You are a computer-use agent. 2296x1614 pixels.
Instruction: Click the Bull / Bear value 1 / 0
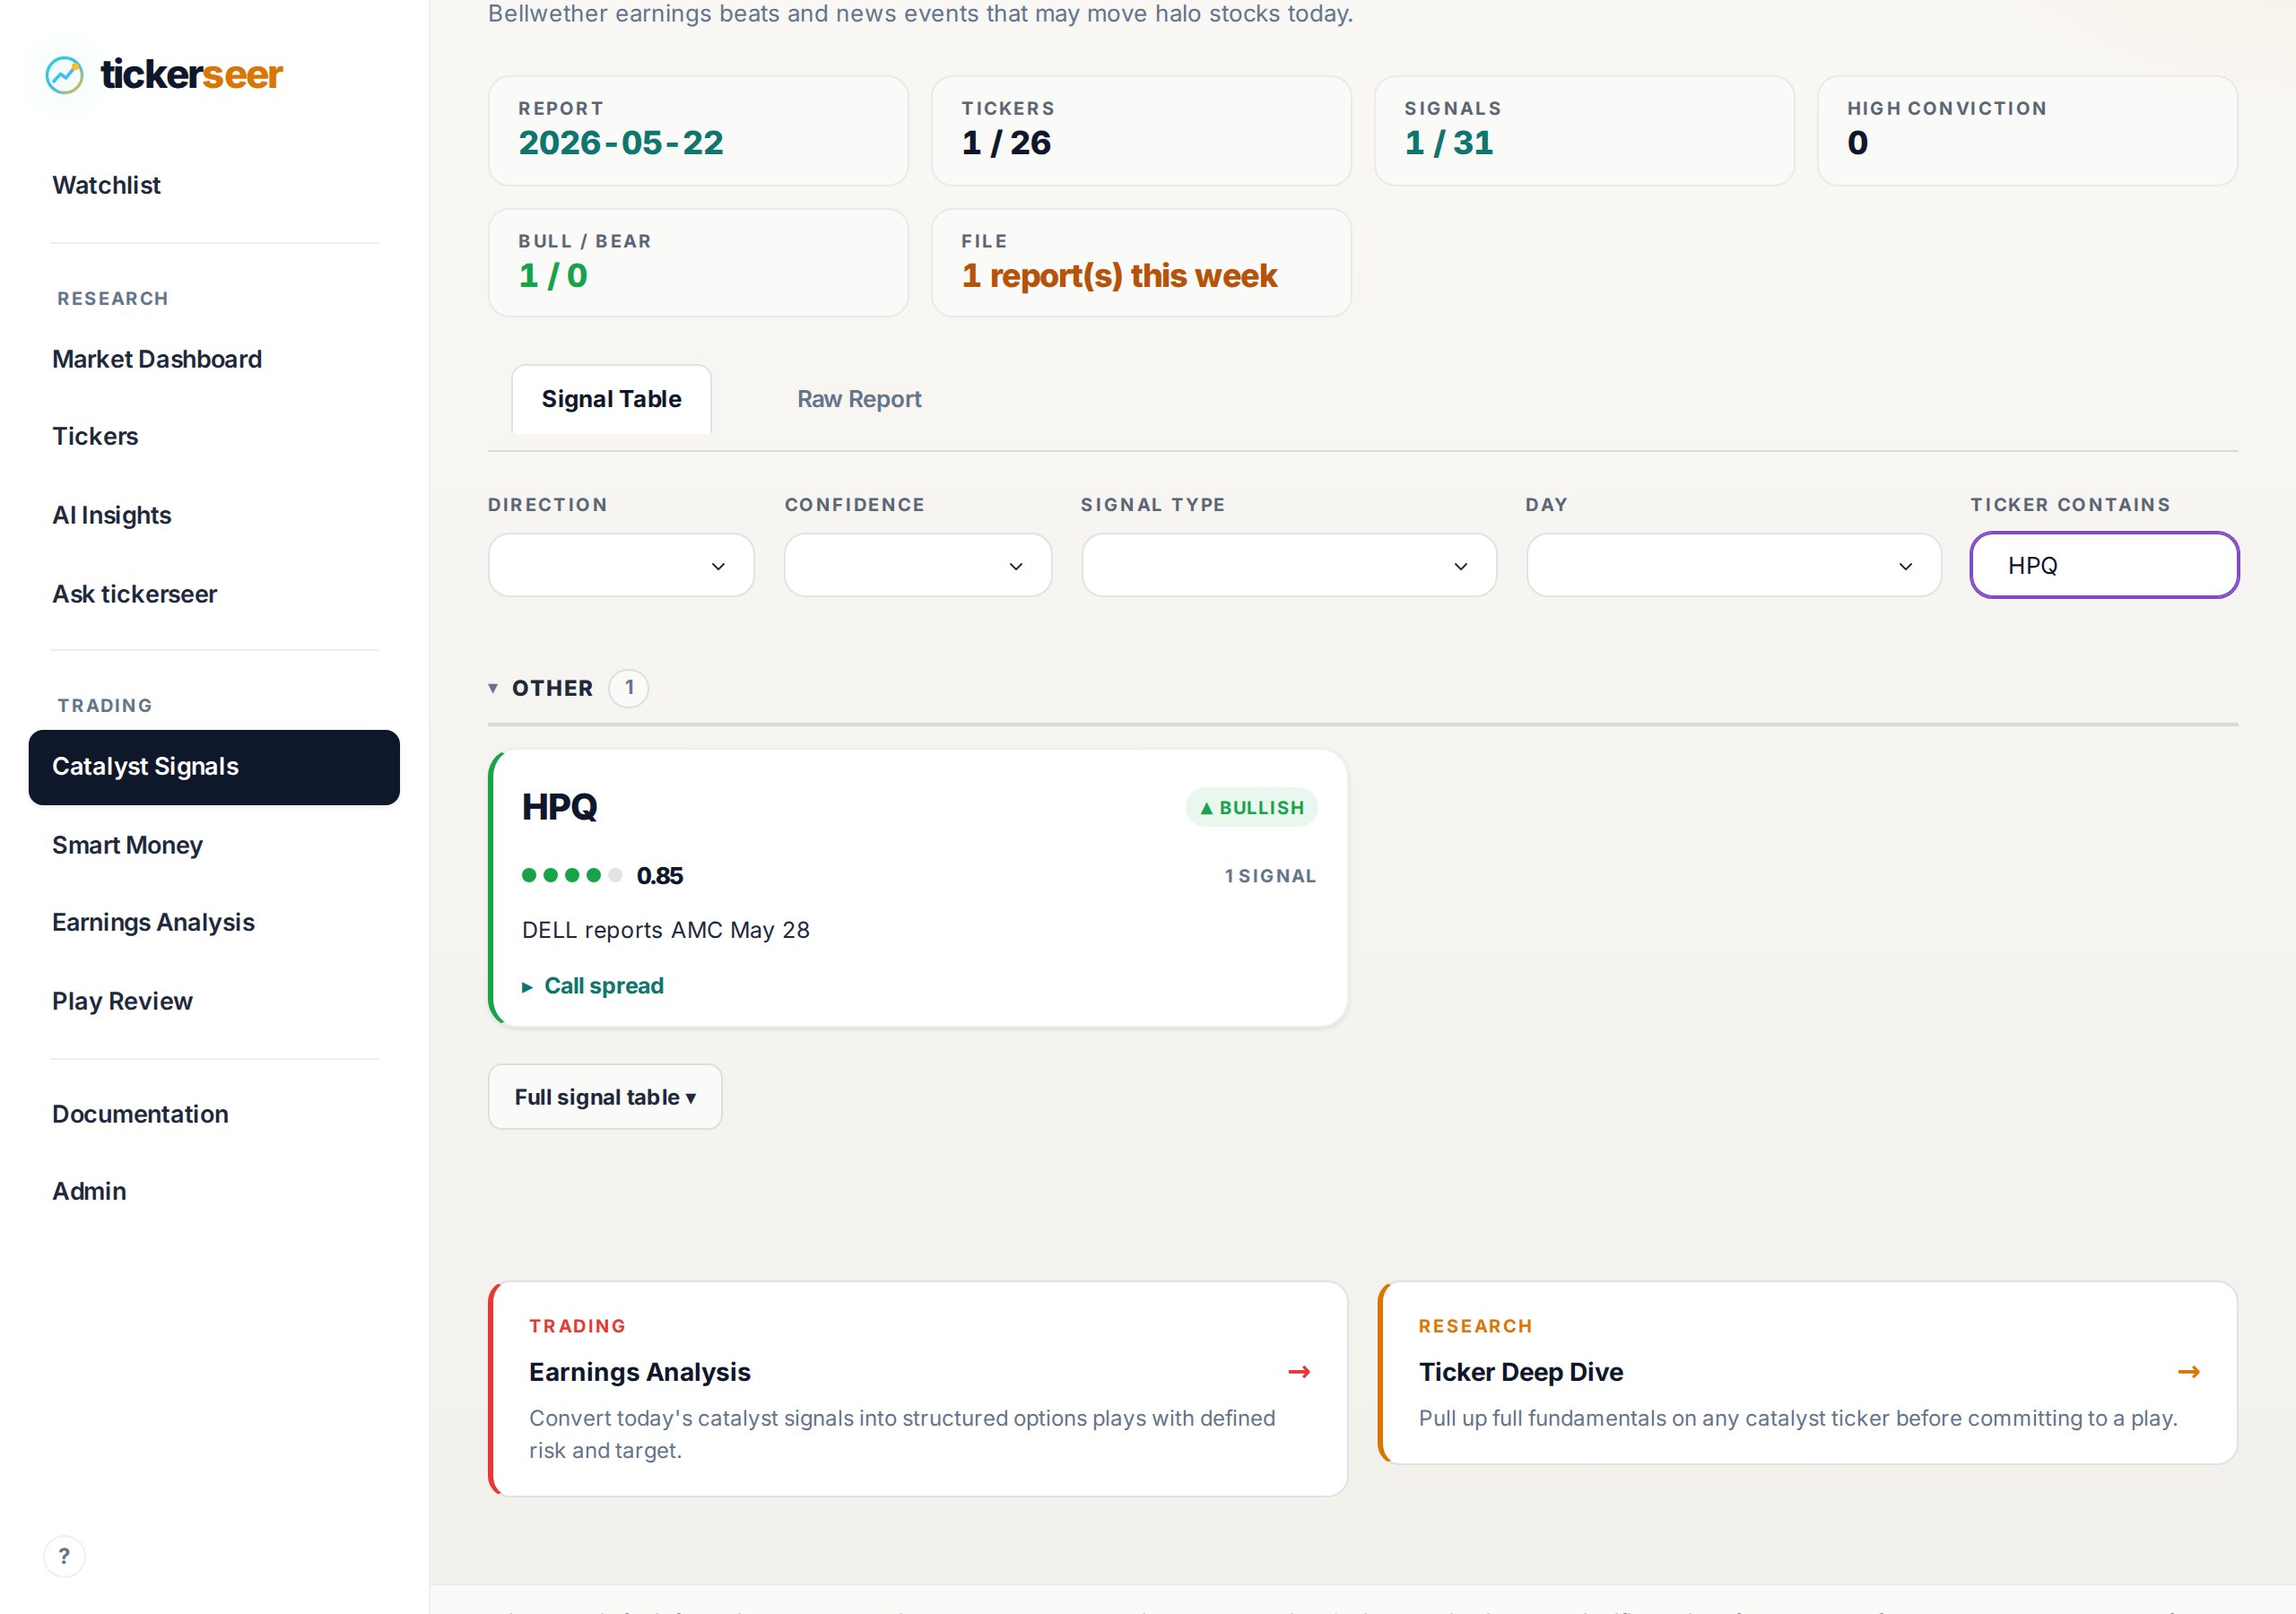click(553, 276)
